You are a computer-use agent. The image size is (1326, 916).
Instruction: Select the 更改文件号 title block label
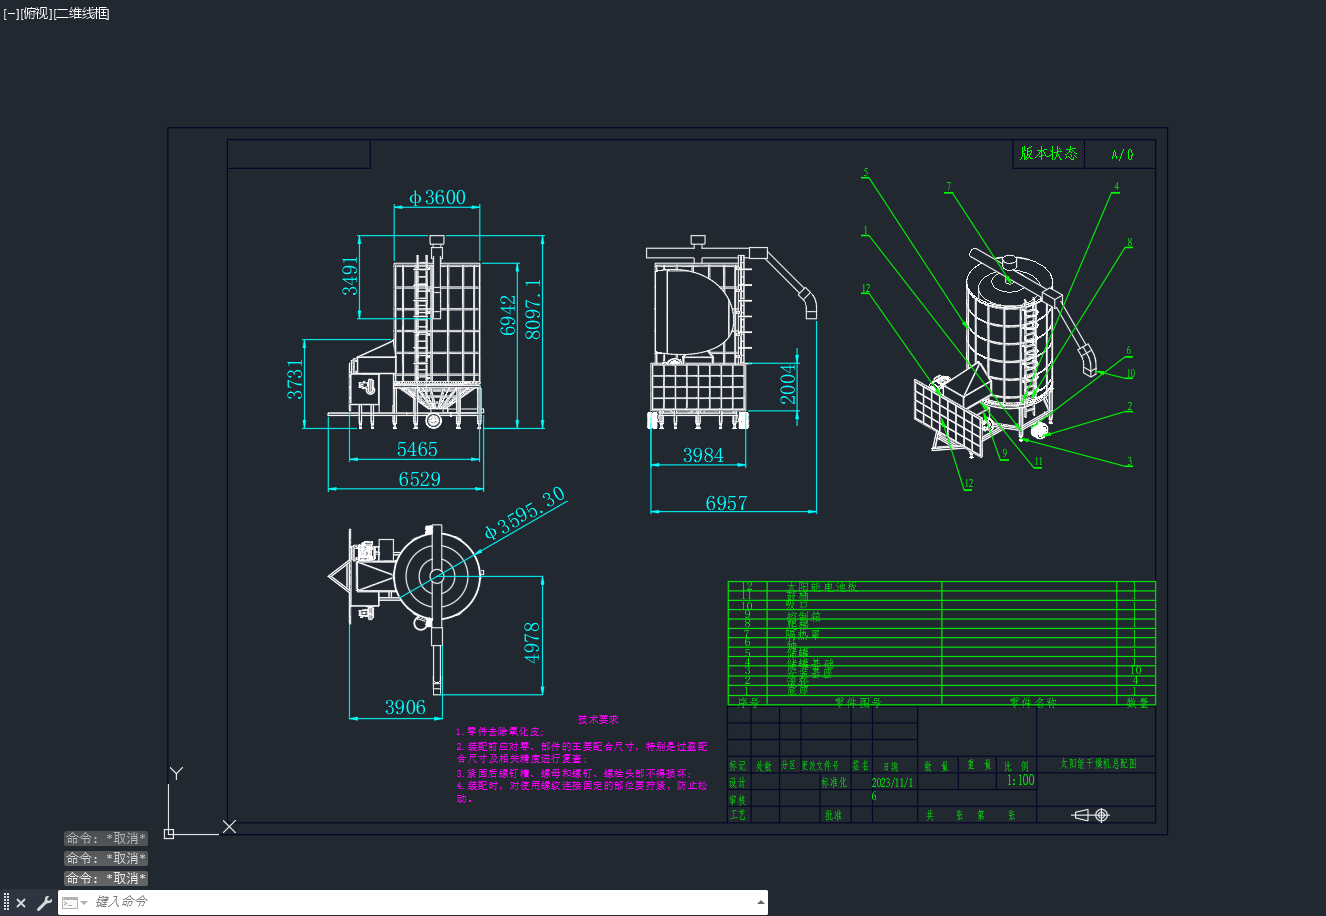[820, 766]
